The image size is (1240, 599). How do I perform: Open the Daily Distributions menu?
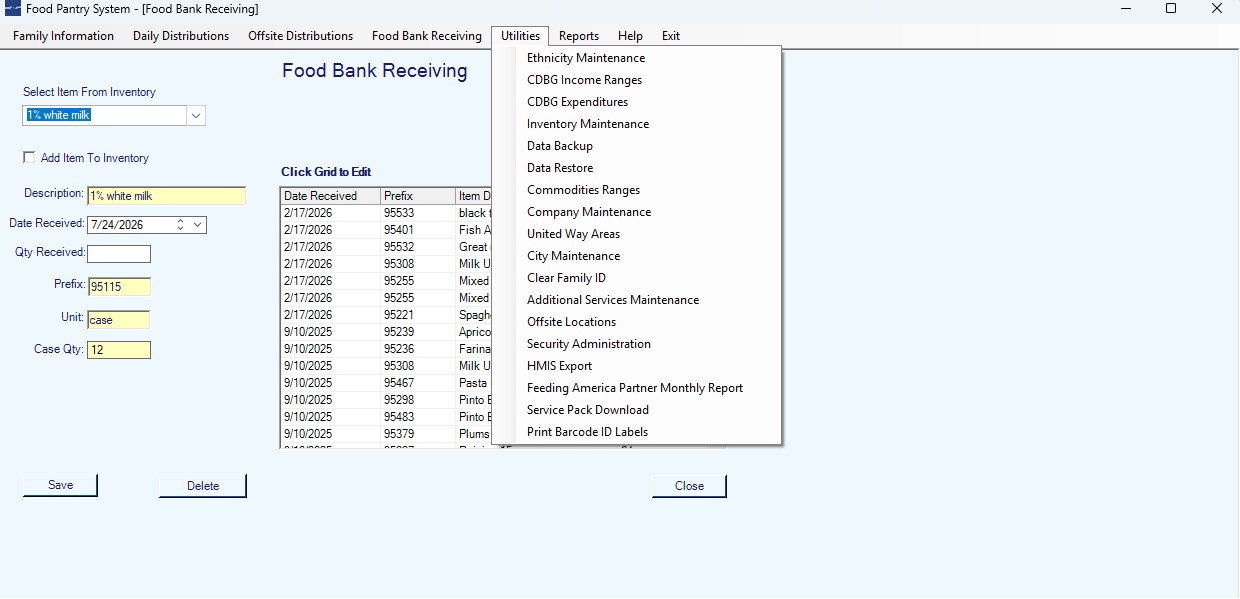pos(181,36)
